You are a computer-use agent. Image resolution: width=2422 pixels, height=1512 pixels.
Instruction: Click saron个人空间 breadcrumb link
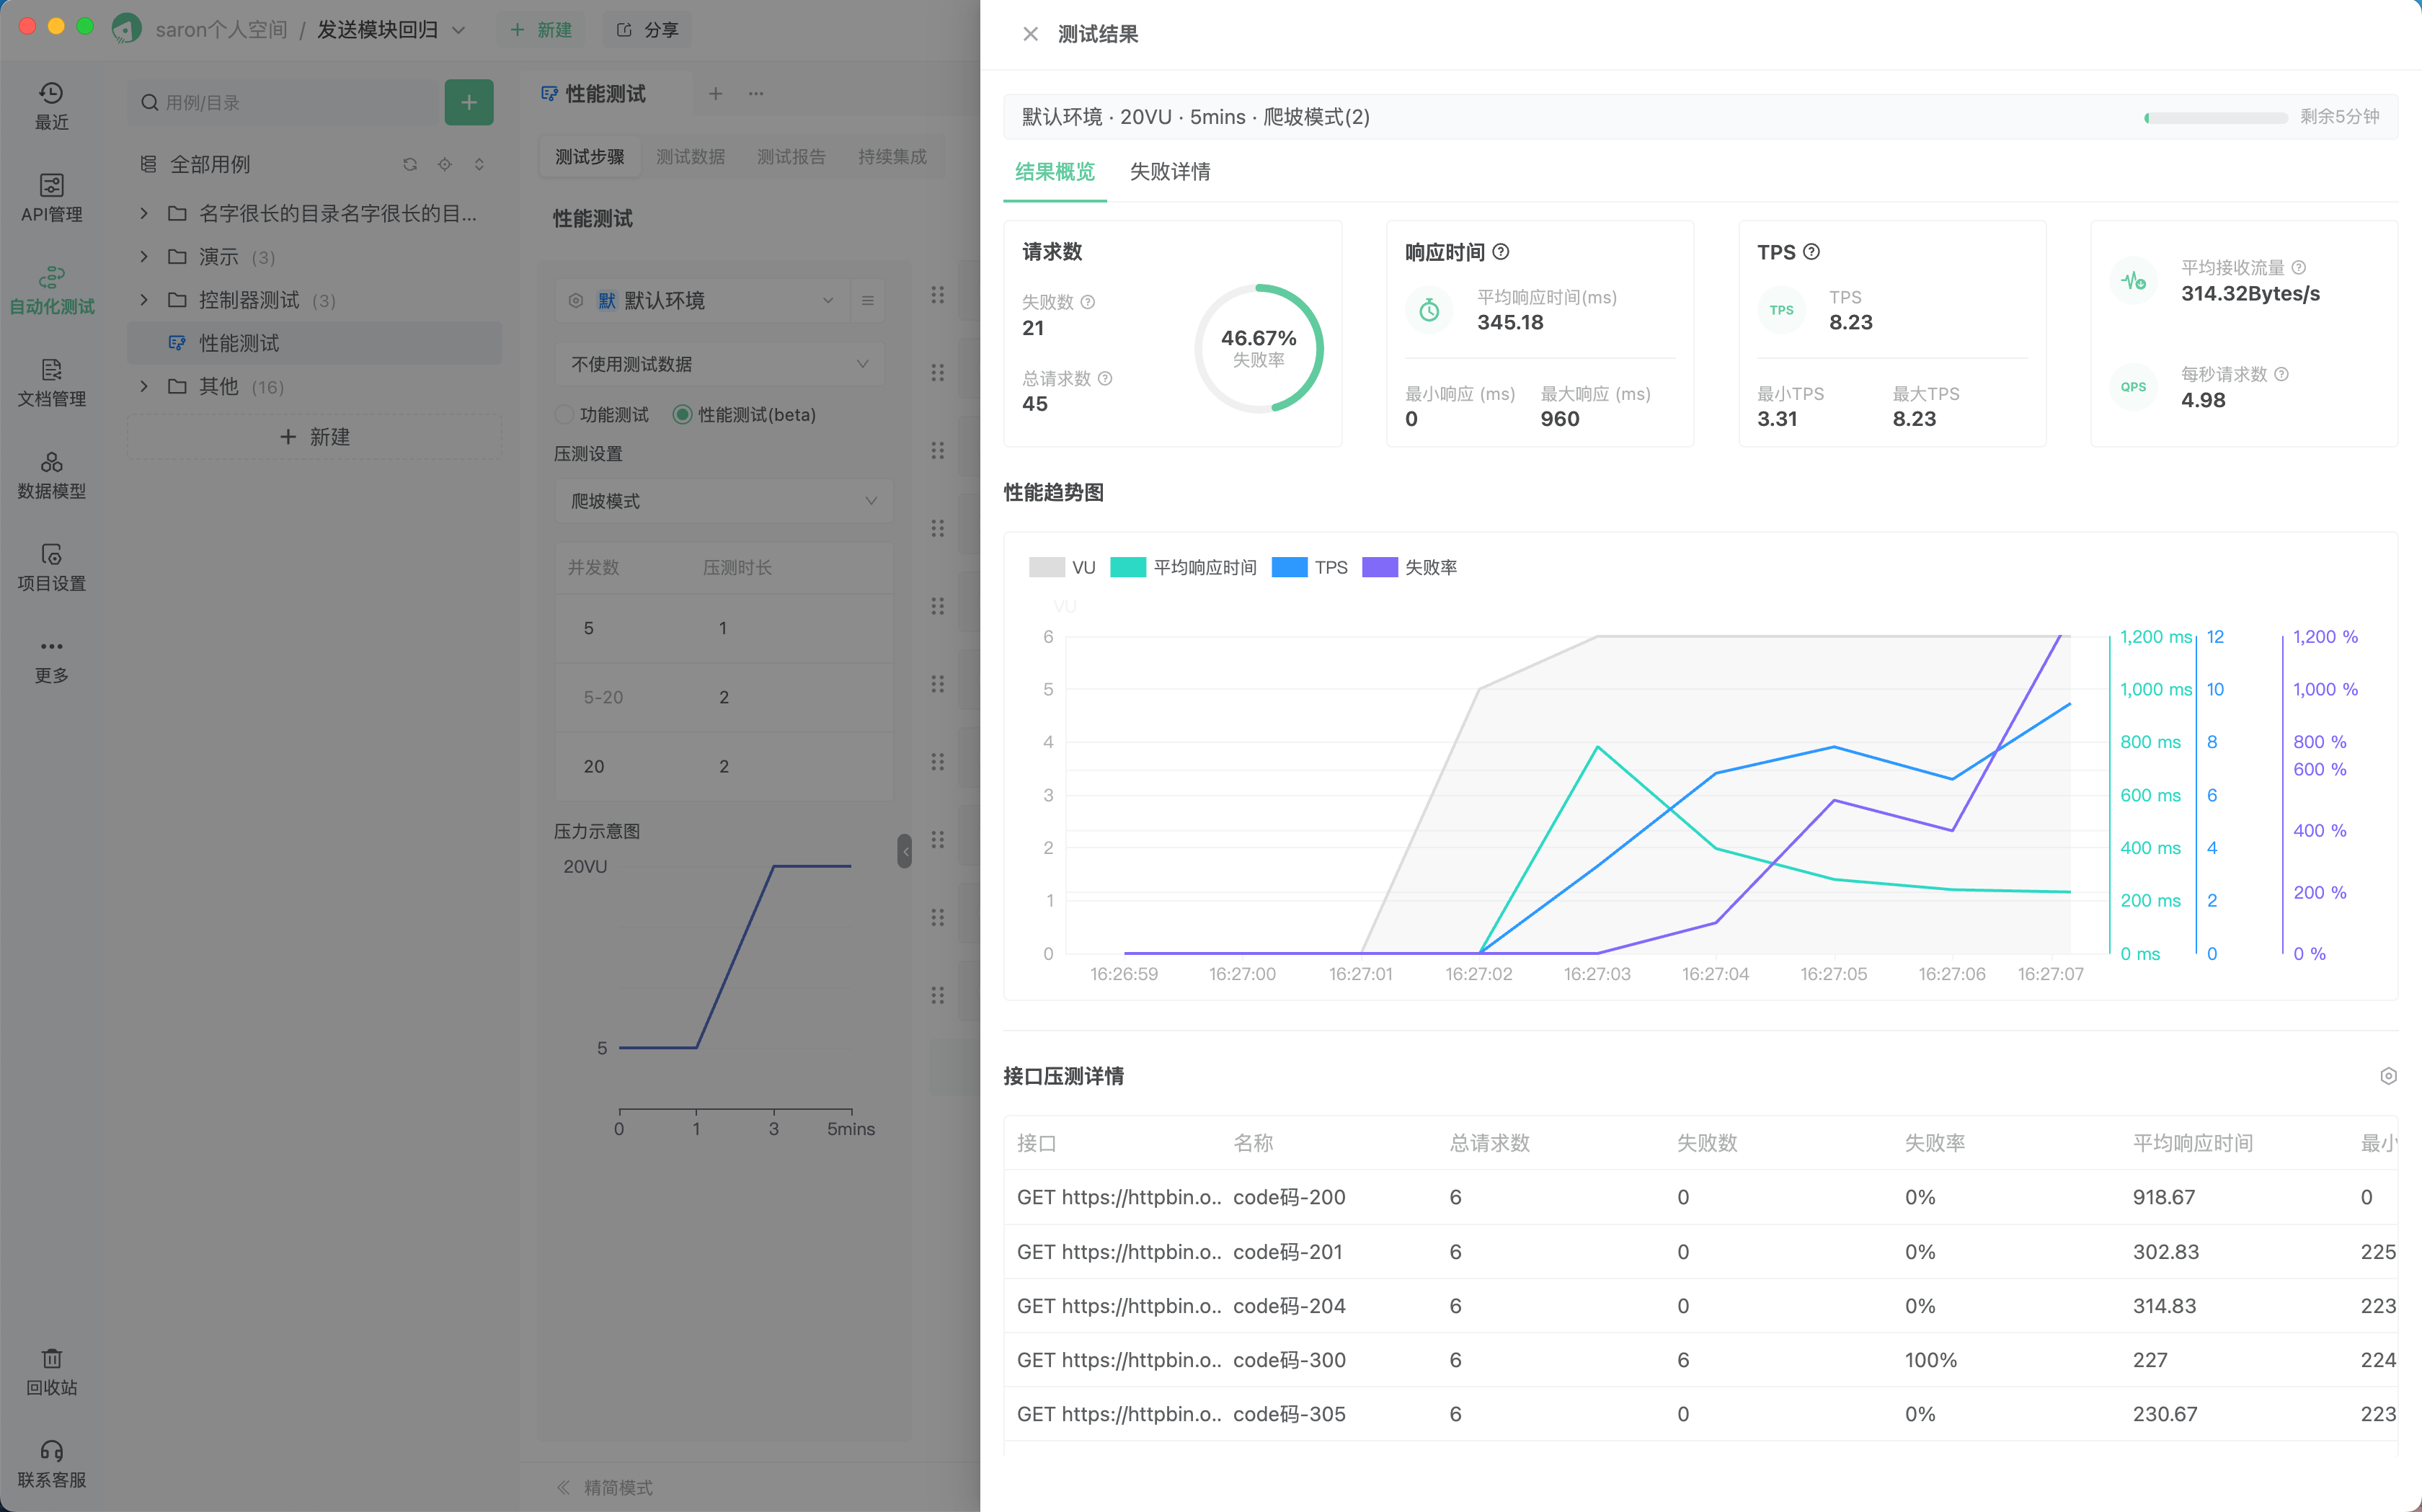(x=221, y=29)
